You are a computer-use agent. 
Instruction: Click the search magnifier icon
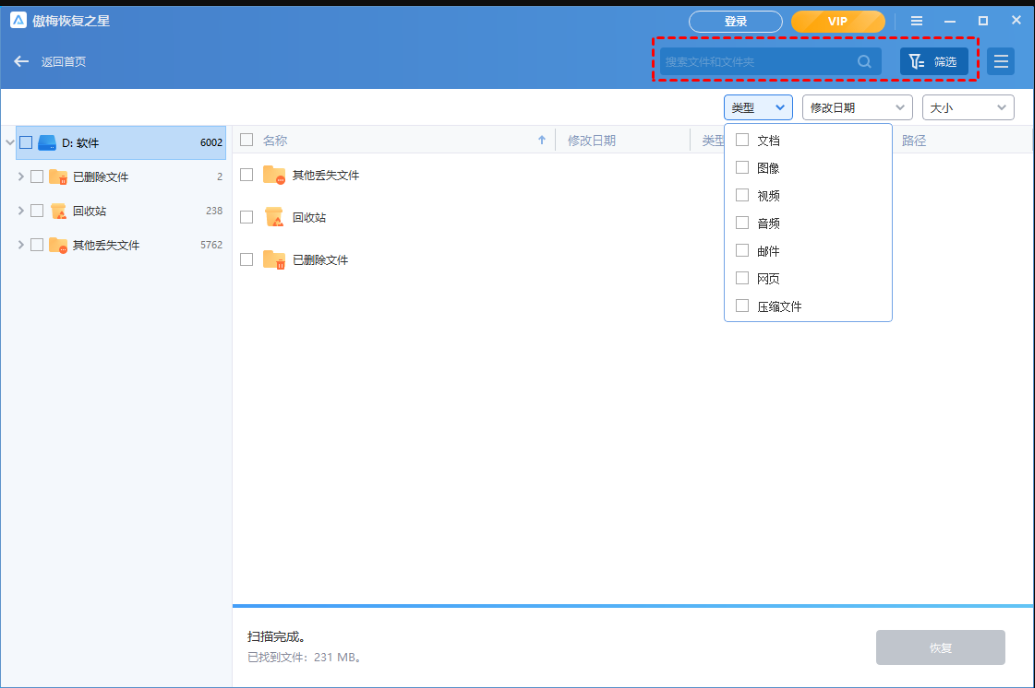tap(864, 61)
